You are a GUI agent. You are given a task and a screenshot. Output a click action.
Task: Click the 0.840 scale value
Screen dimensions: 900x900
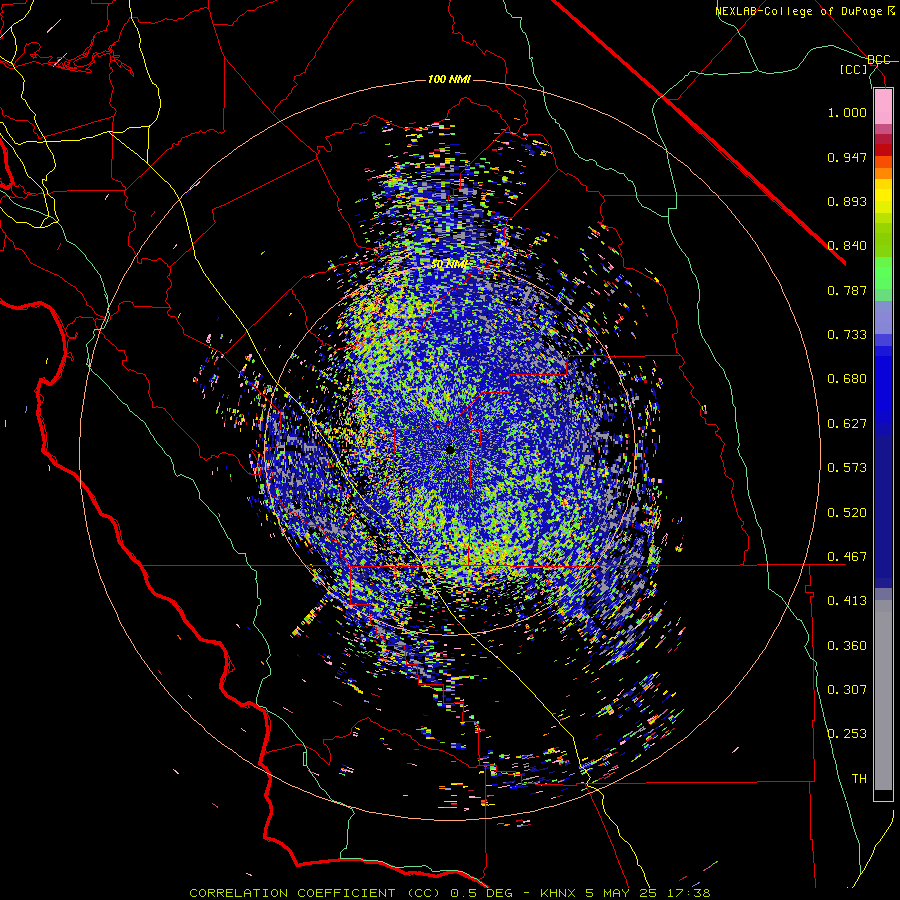(847, 246)
